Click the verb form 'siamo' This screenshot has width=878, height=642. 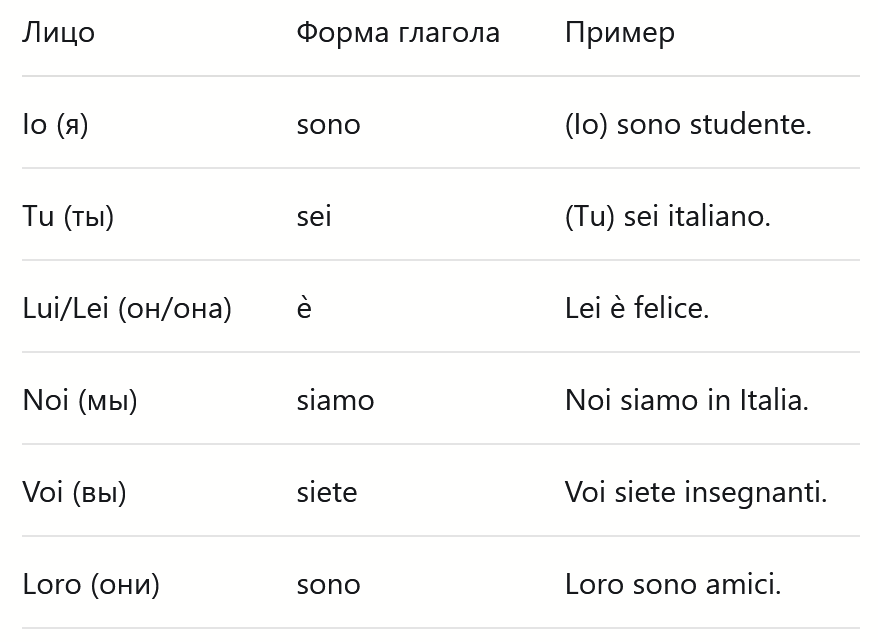(x=335, y=401)
